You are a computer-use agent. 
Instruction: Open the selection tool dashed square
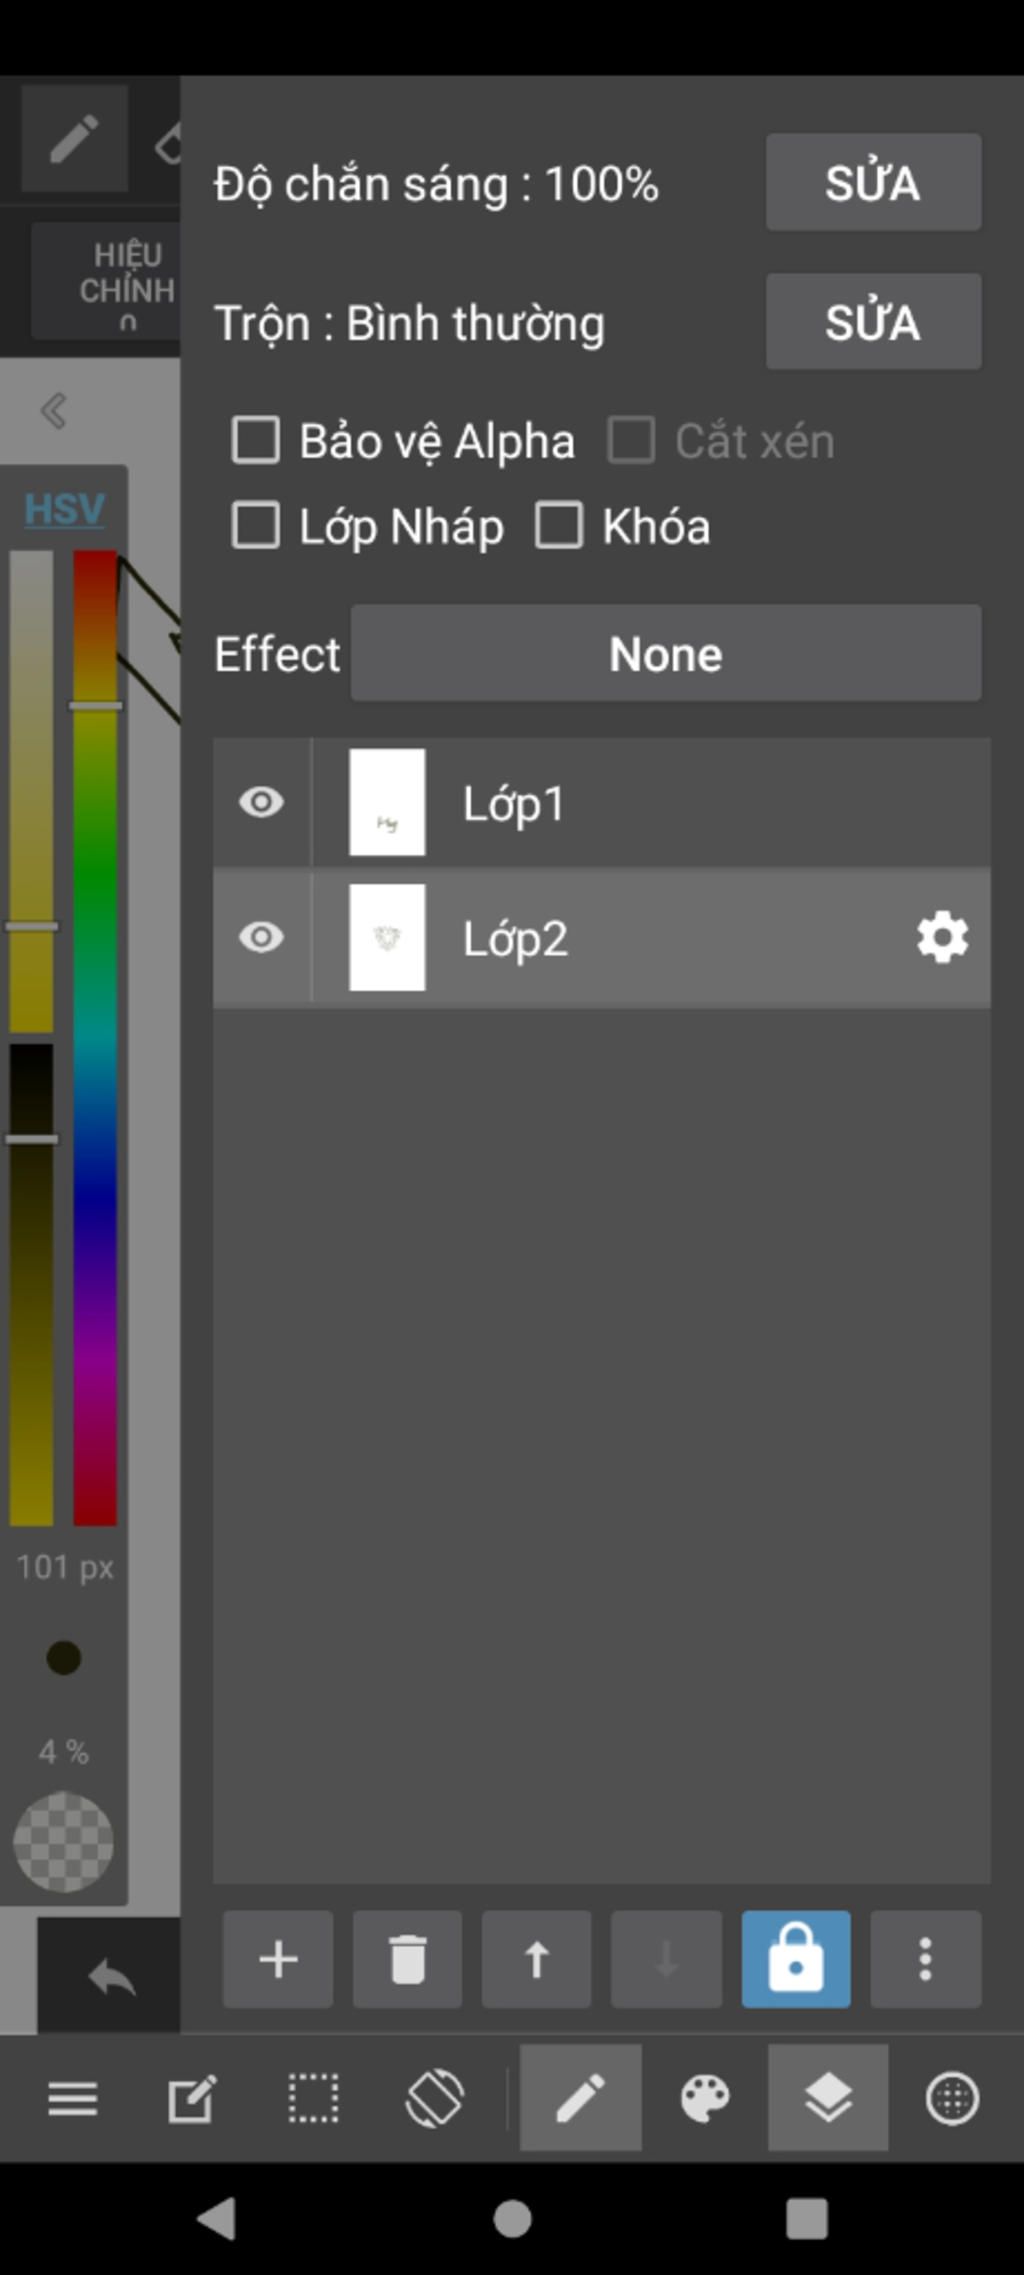coord(313,2098)
